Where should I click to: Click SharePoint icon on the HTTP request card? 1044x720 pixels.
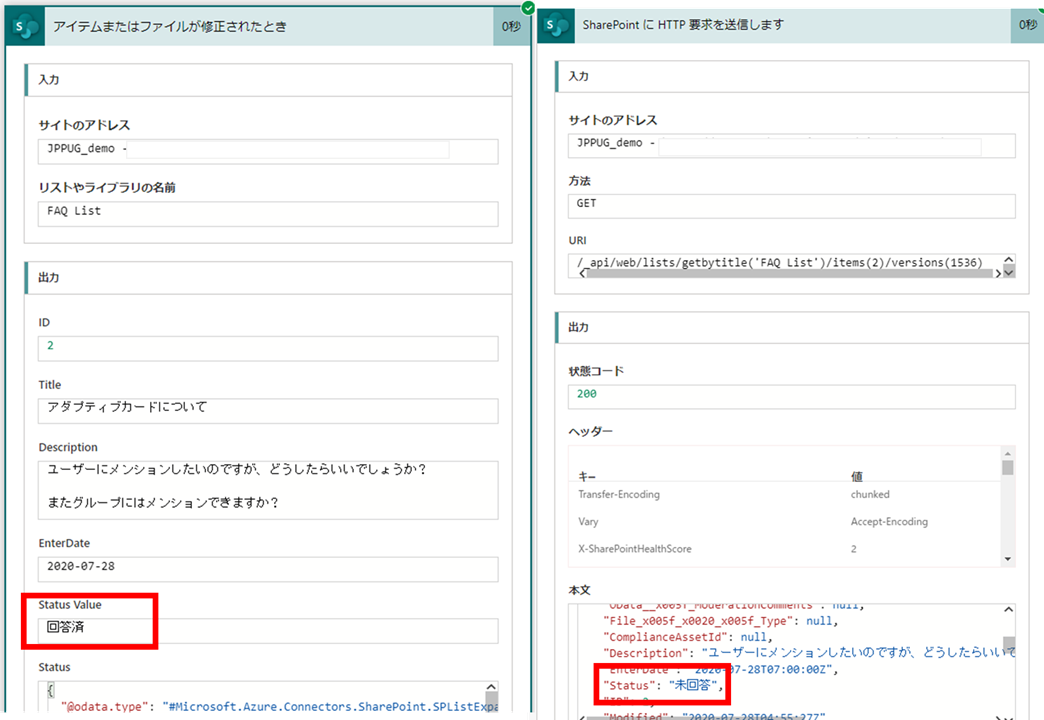556,26
